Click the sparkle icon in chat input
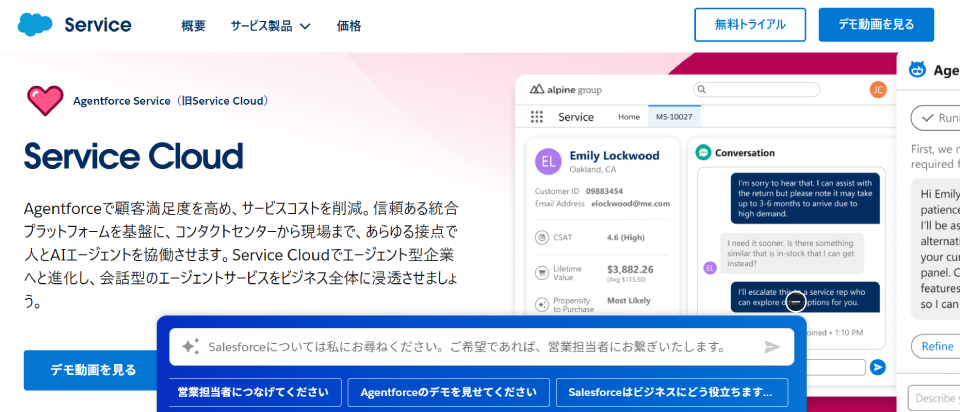Screen dimensions: 960x412 190,346
